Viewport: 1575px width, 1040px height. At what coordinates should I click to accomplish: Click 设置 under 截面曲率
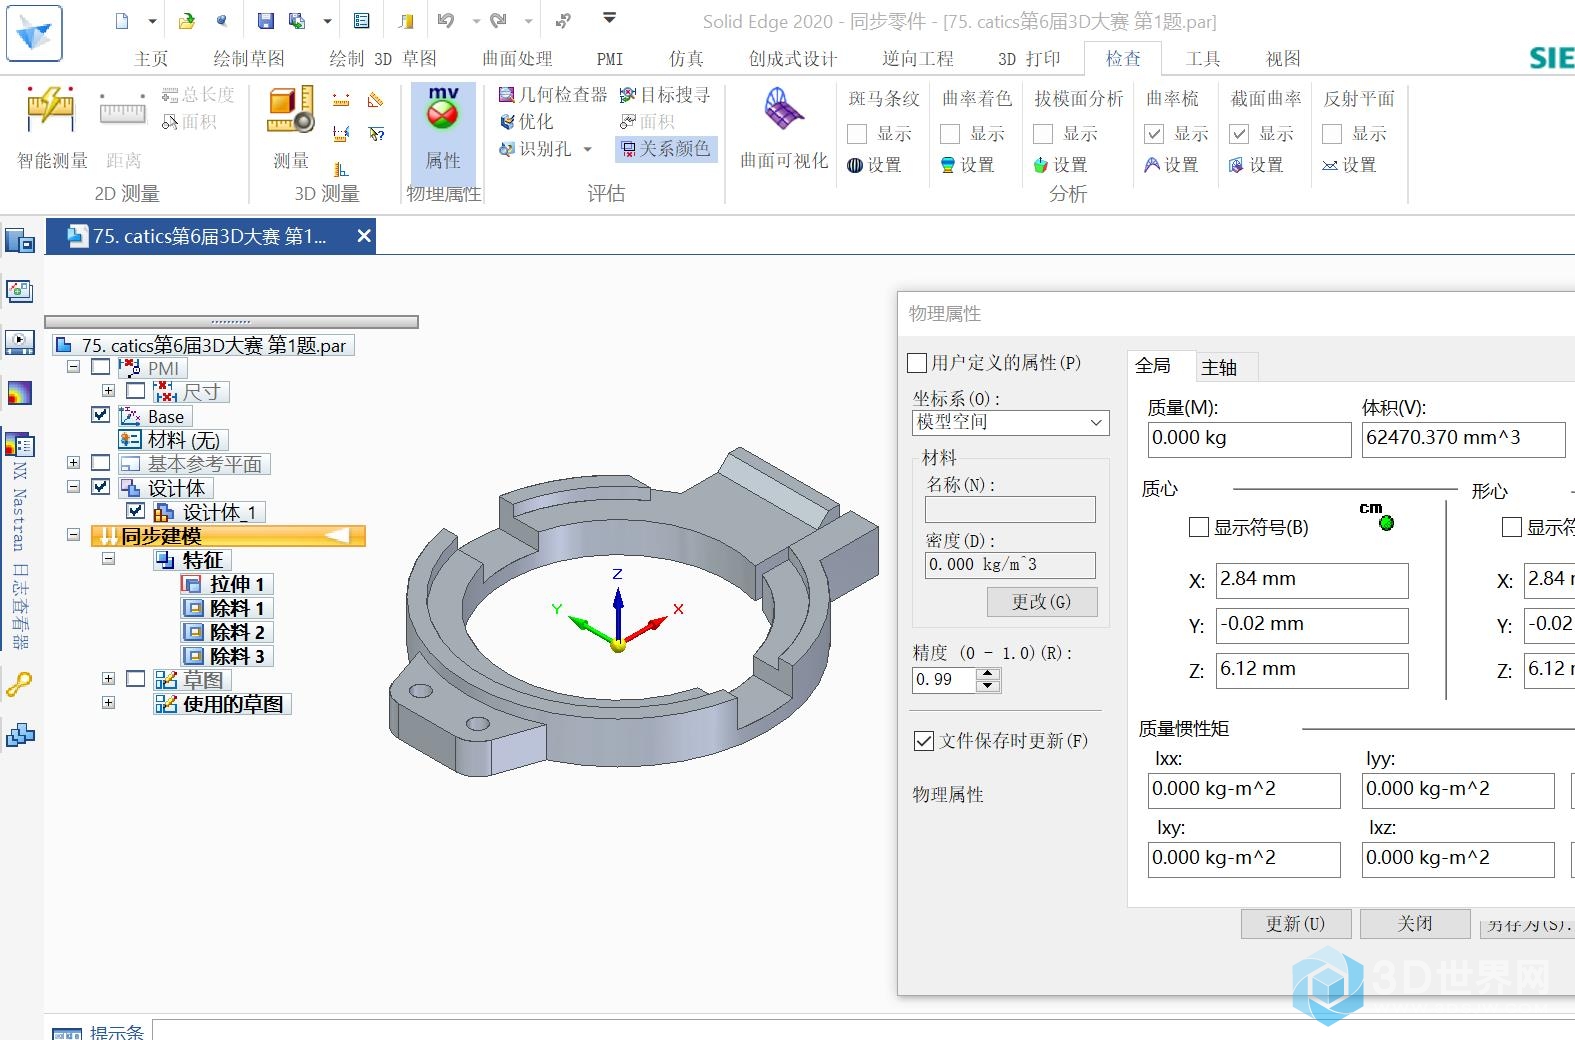(x=1256, y=165)
